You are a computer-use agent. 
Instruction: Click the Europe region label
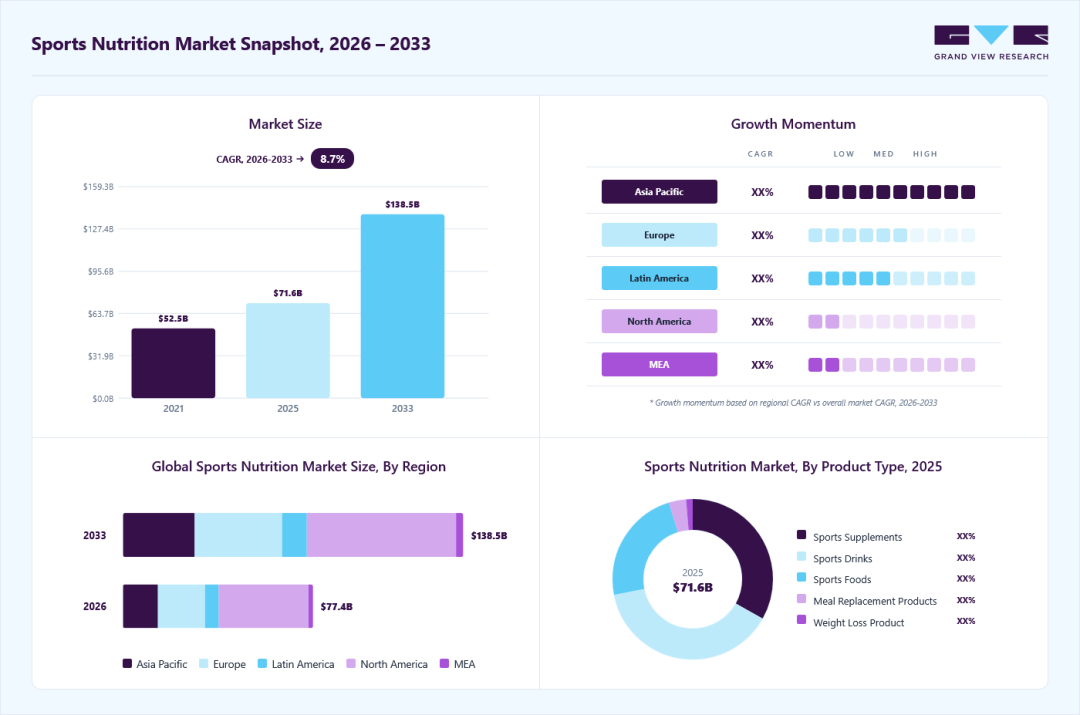click(659, 235)
